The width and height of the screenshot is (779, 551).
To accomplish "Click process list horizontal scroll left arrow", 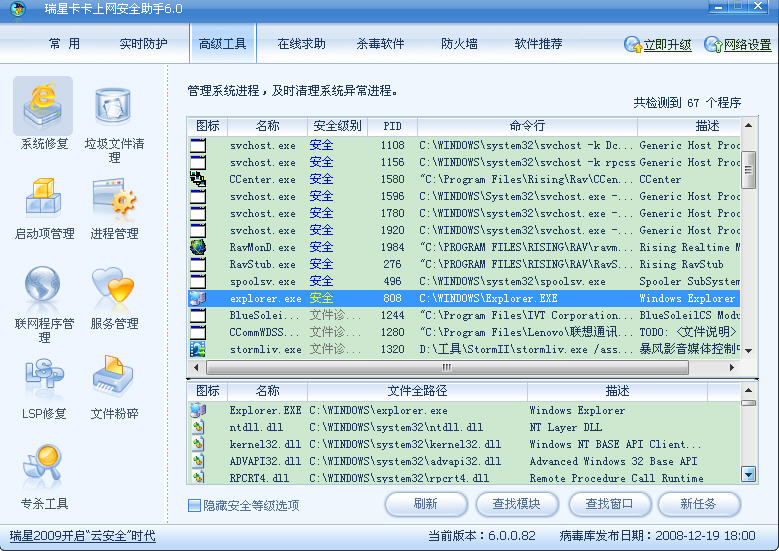I will (x=196, y=368).
